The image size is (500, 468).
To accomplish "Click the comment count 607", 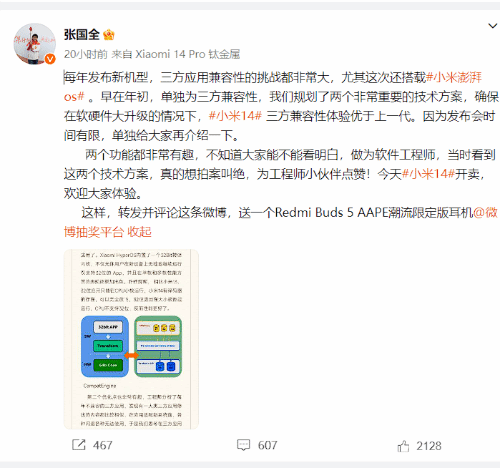I will [267, 445].
